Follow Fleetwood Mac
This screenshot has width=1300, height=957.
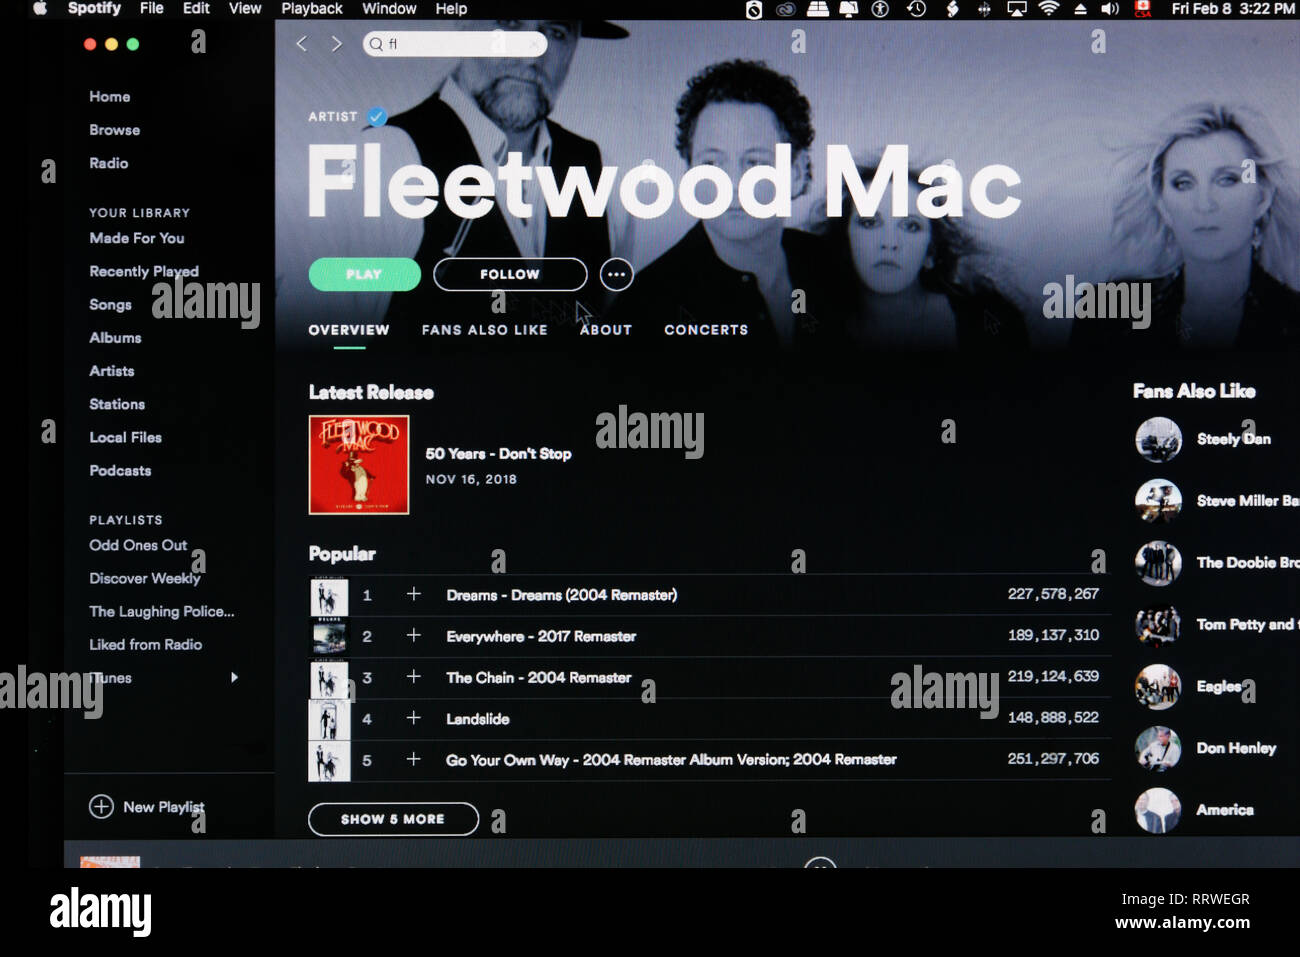510,274
